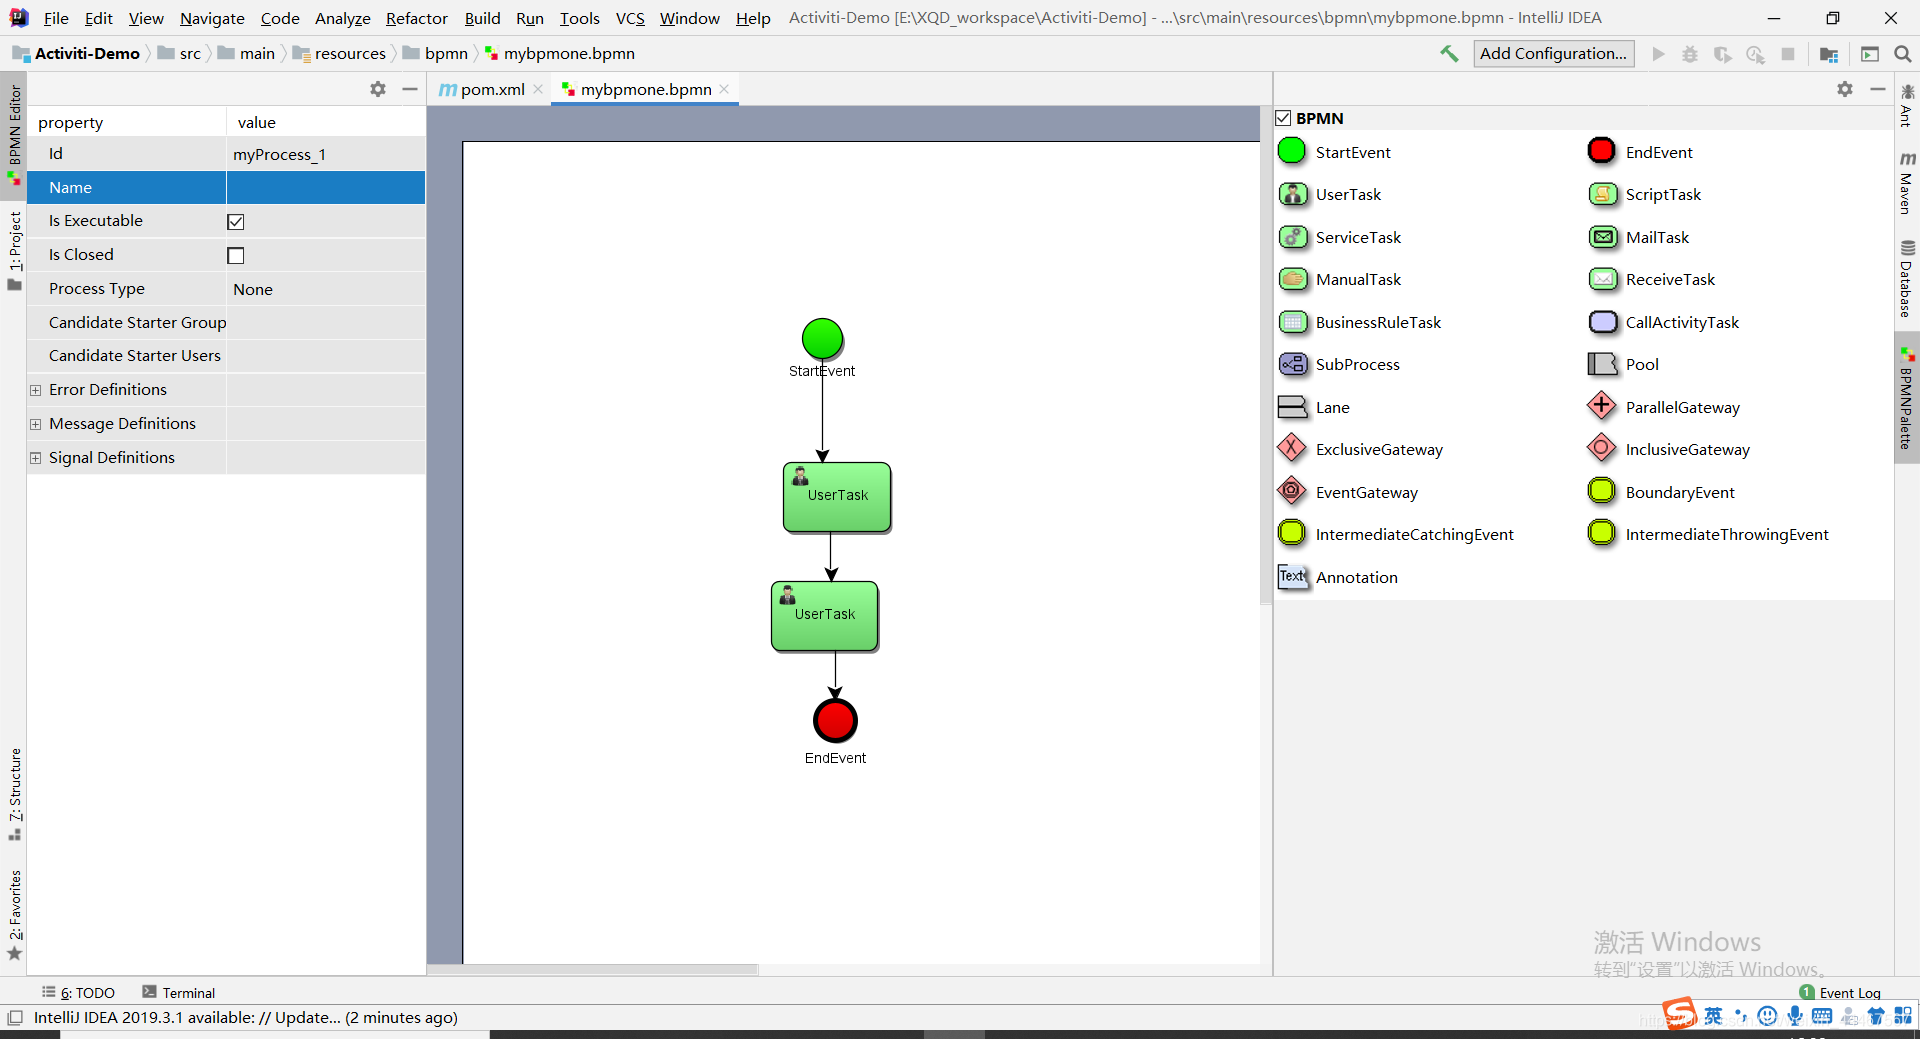Toggle the Is Executable checkbox
Screen dimensions: 1920x1039
236,222
